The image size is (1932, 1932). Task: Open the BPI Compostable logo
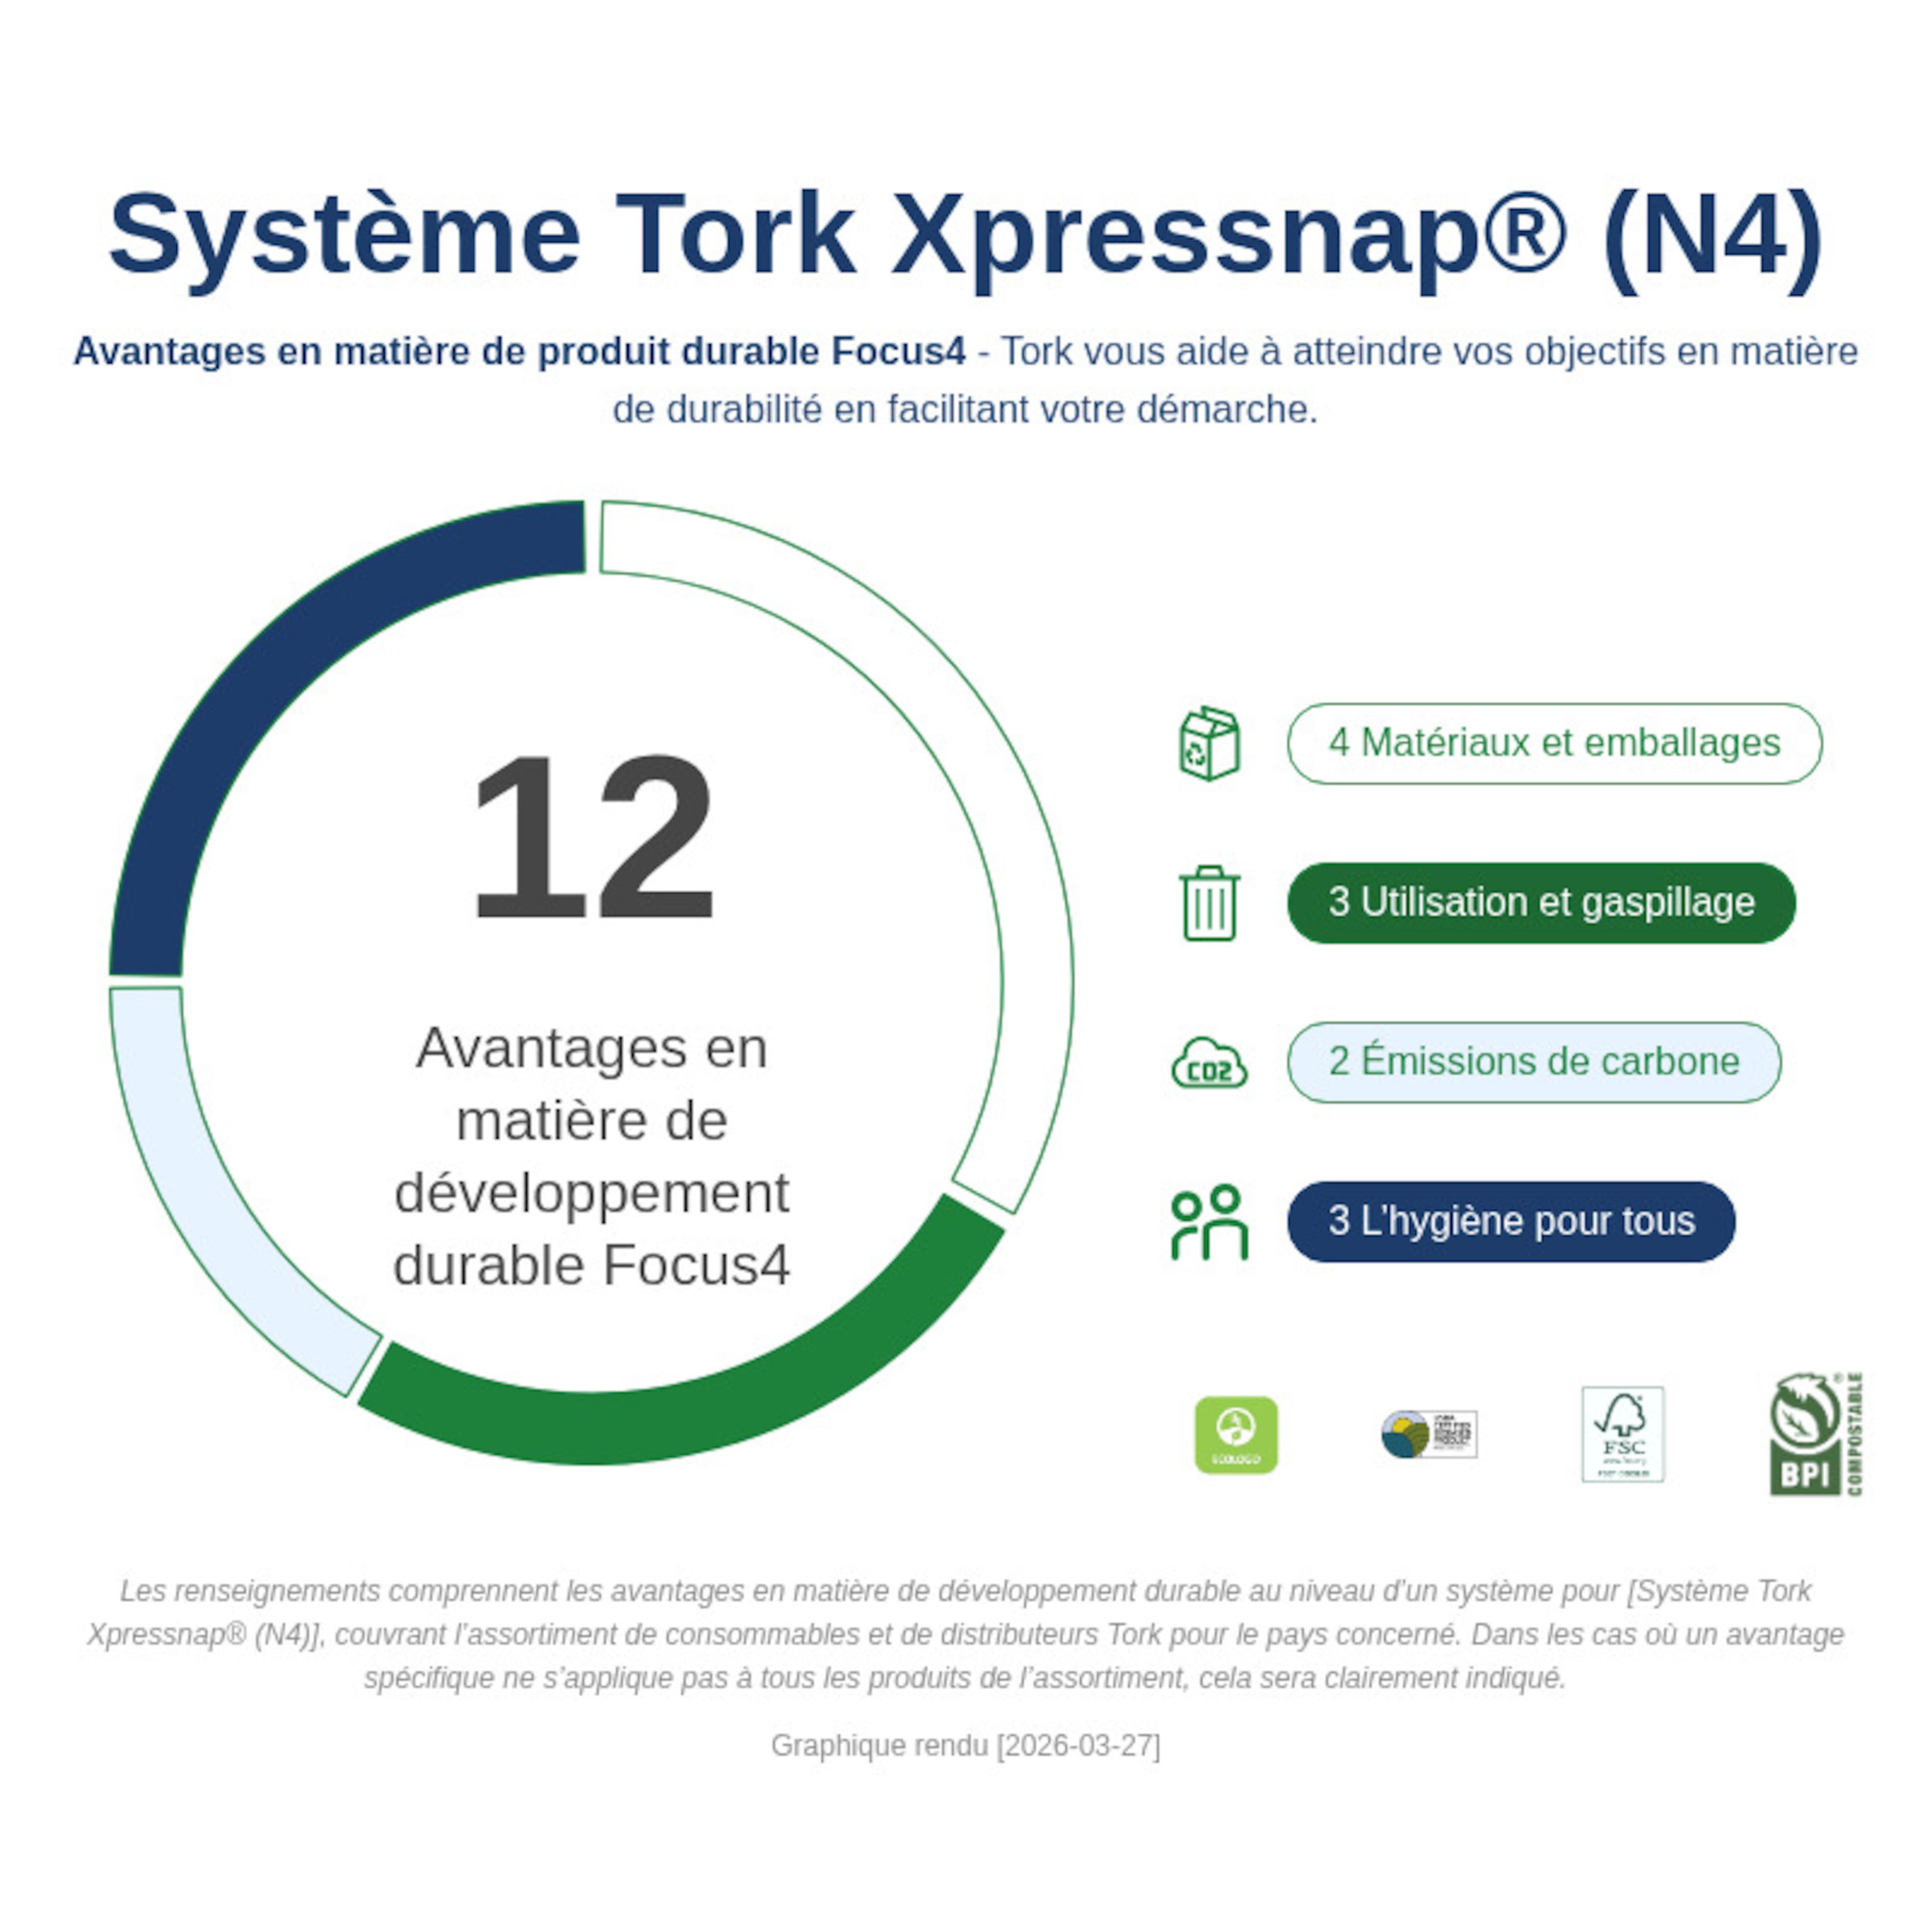click(x=1816, y=1434)
